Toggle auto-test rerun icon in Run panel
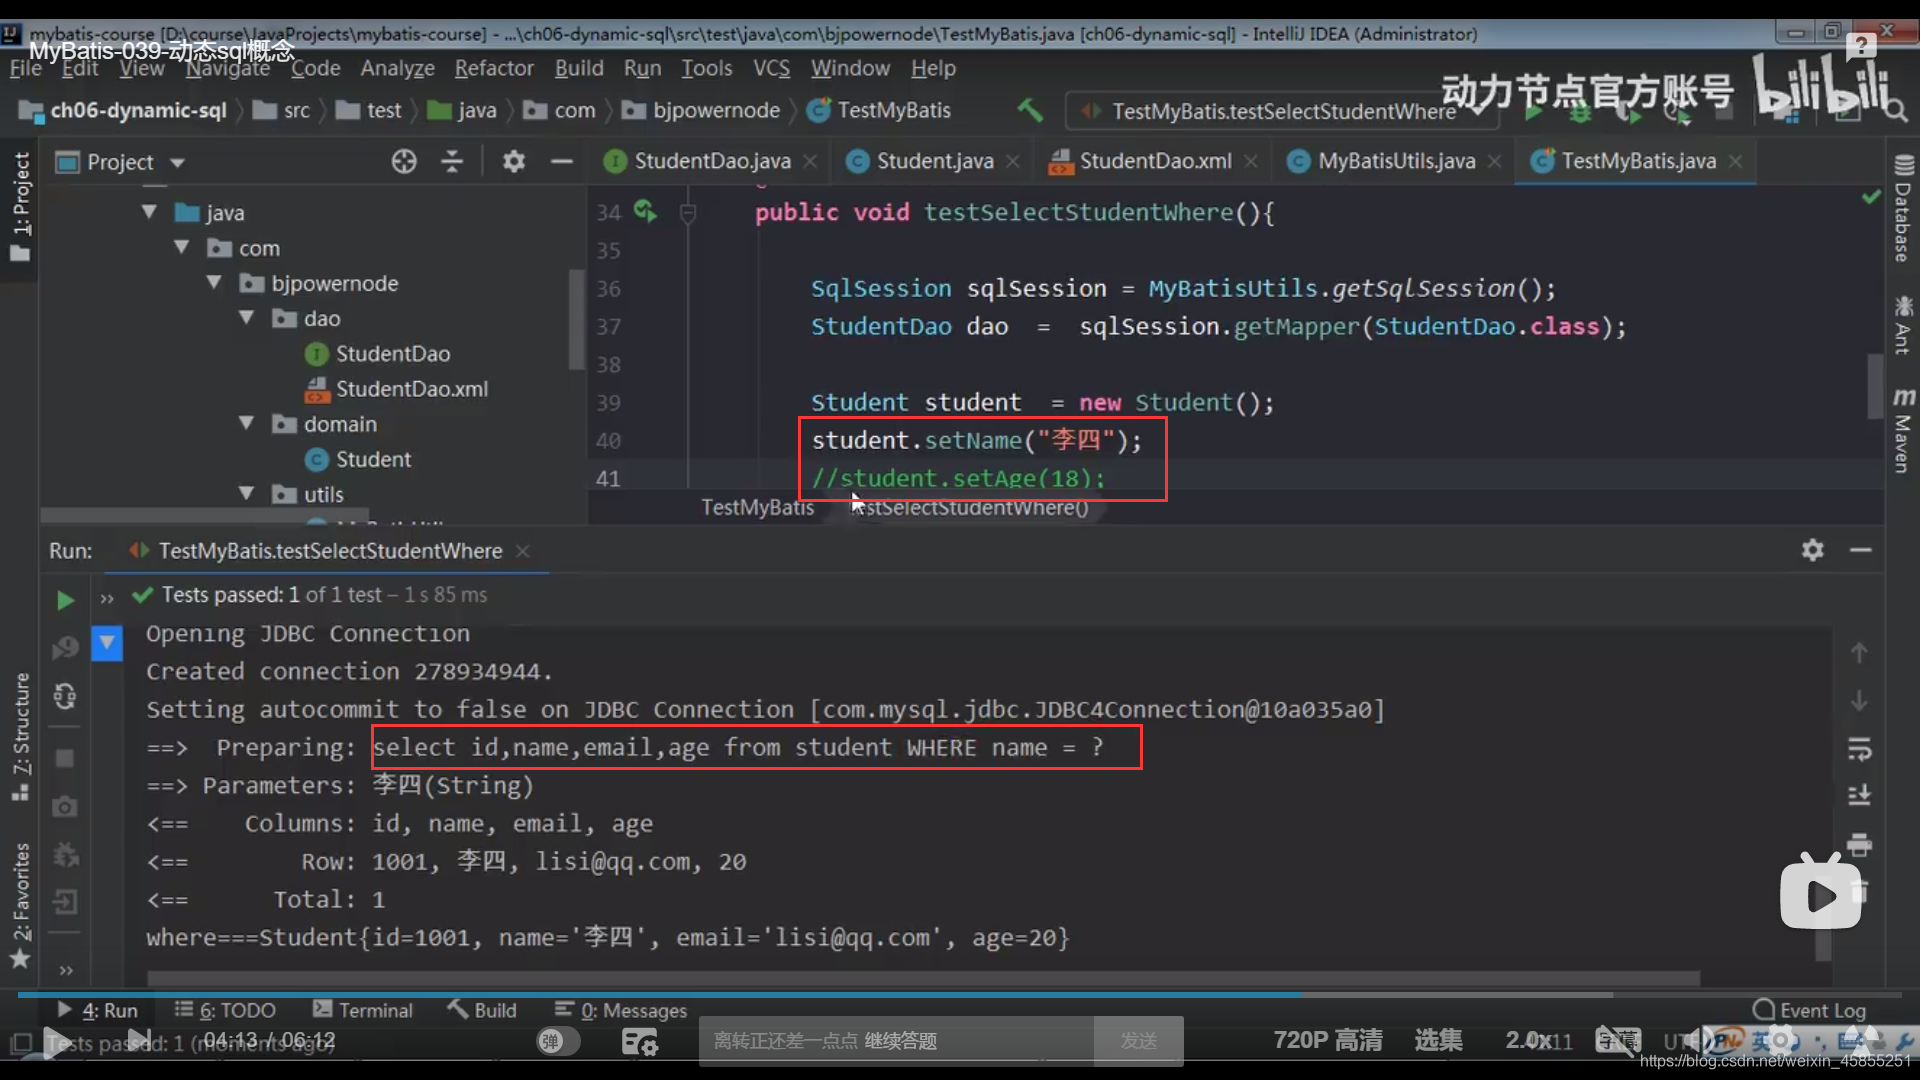 point(65,696)
